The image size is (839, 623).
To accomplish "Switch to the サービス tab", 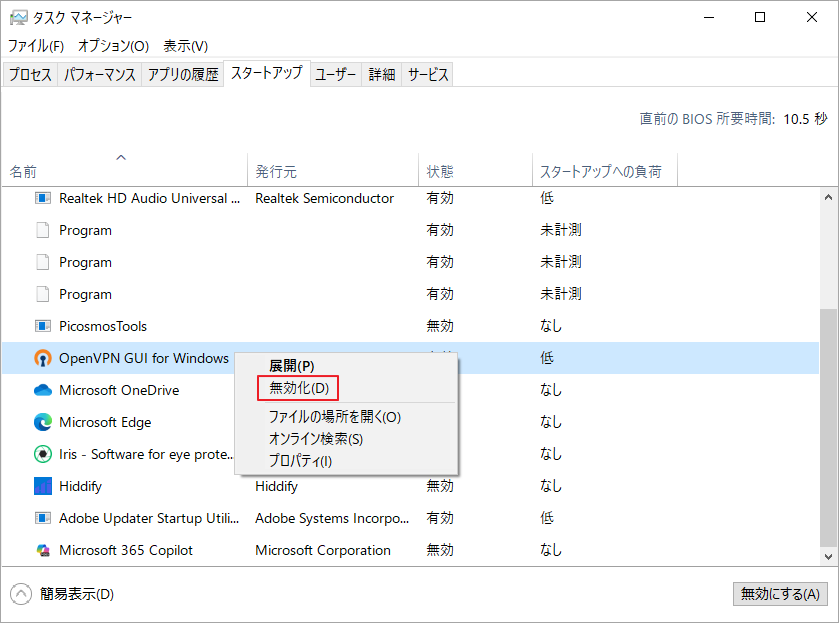I will click(x=428, y=74).
